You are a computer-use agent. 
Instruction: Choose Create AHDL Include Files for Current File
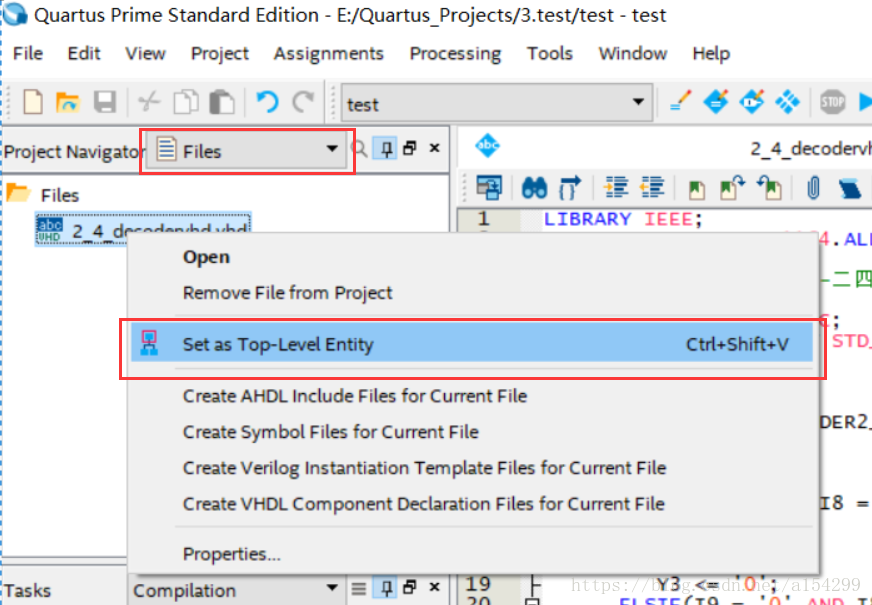[472, 396]
